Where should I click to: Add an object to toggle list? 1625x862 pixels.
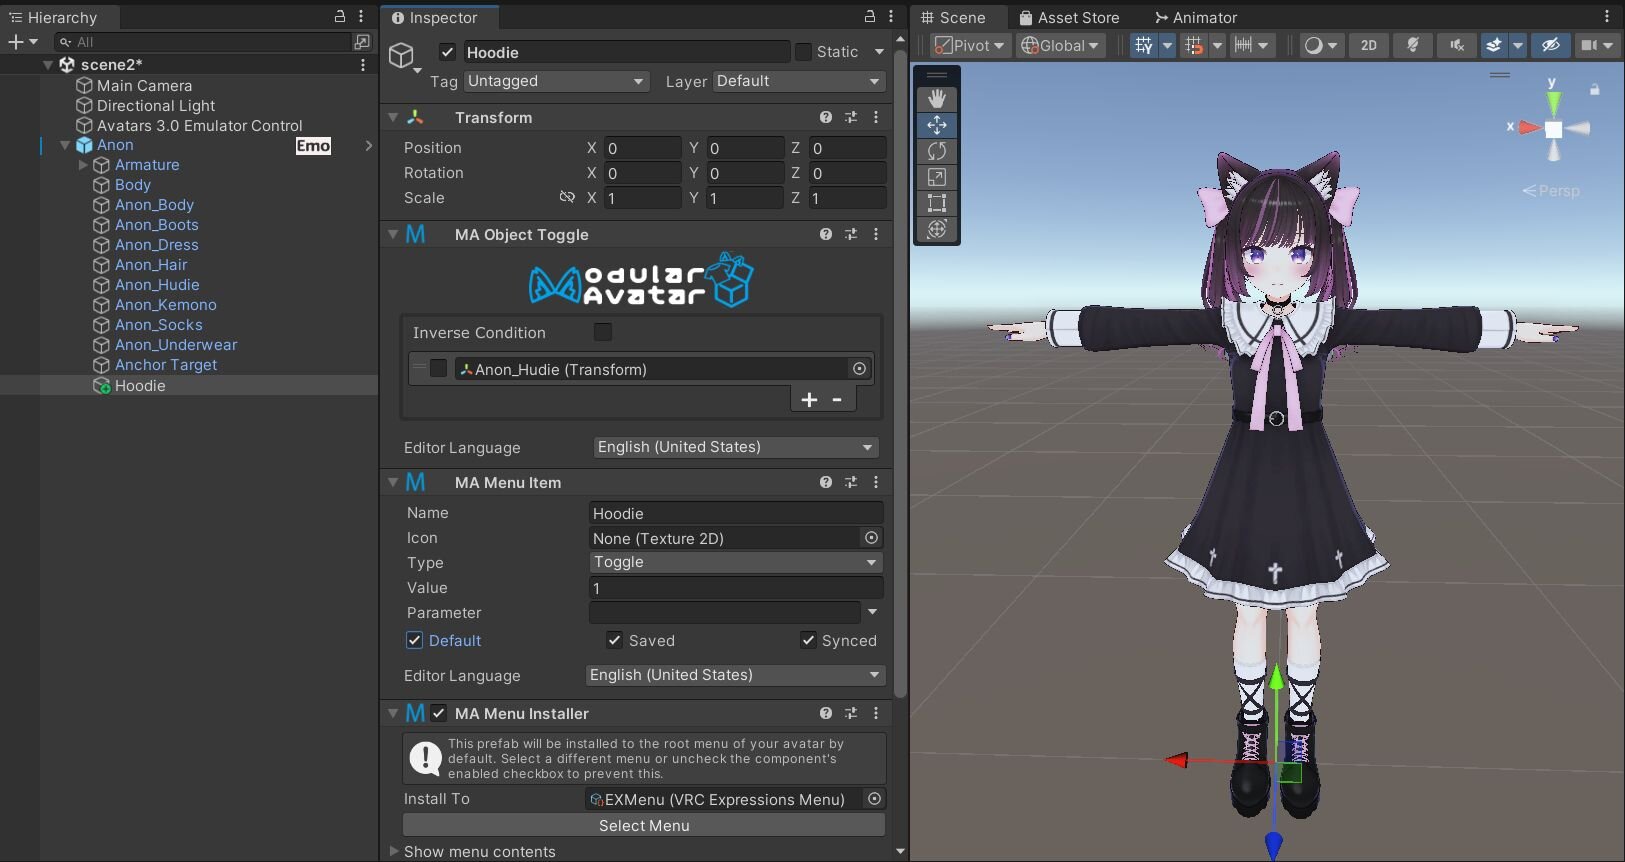tap(809, 400)
